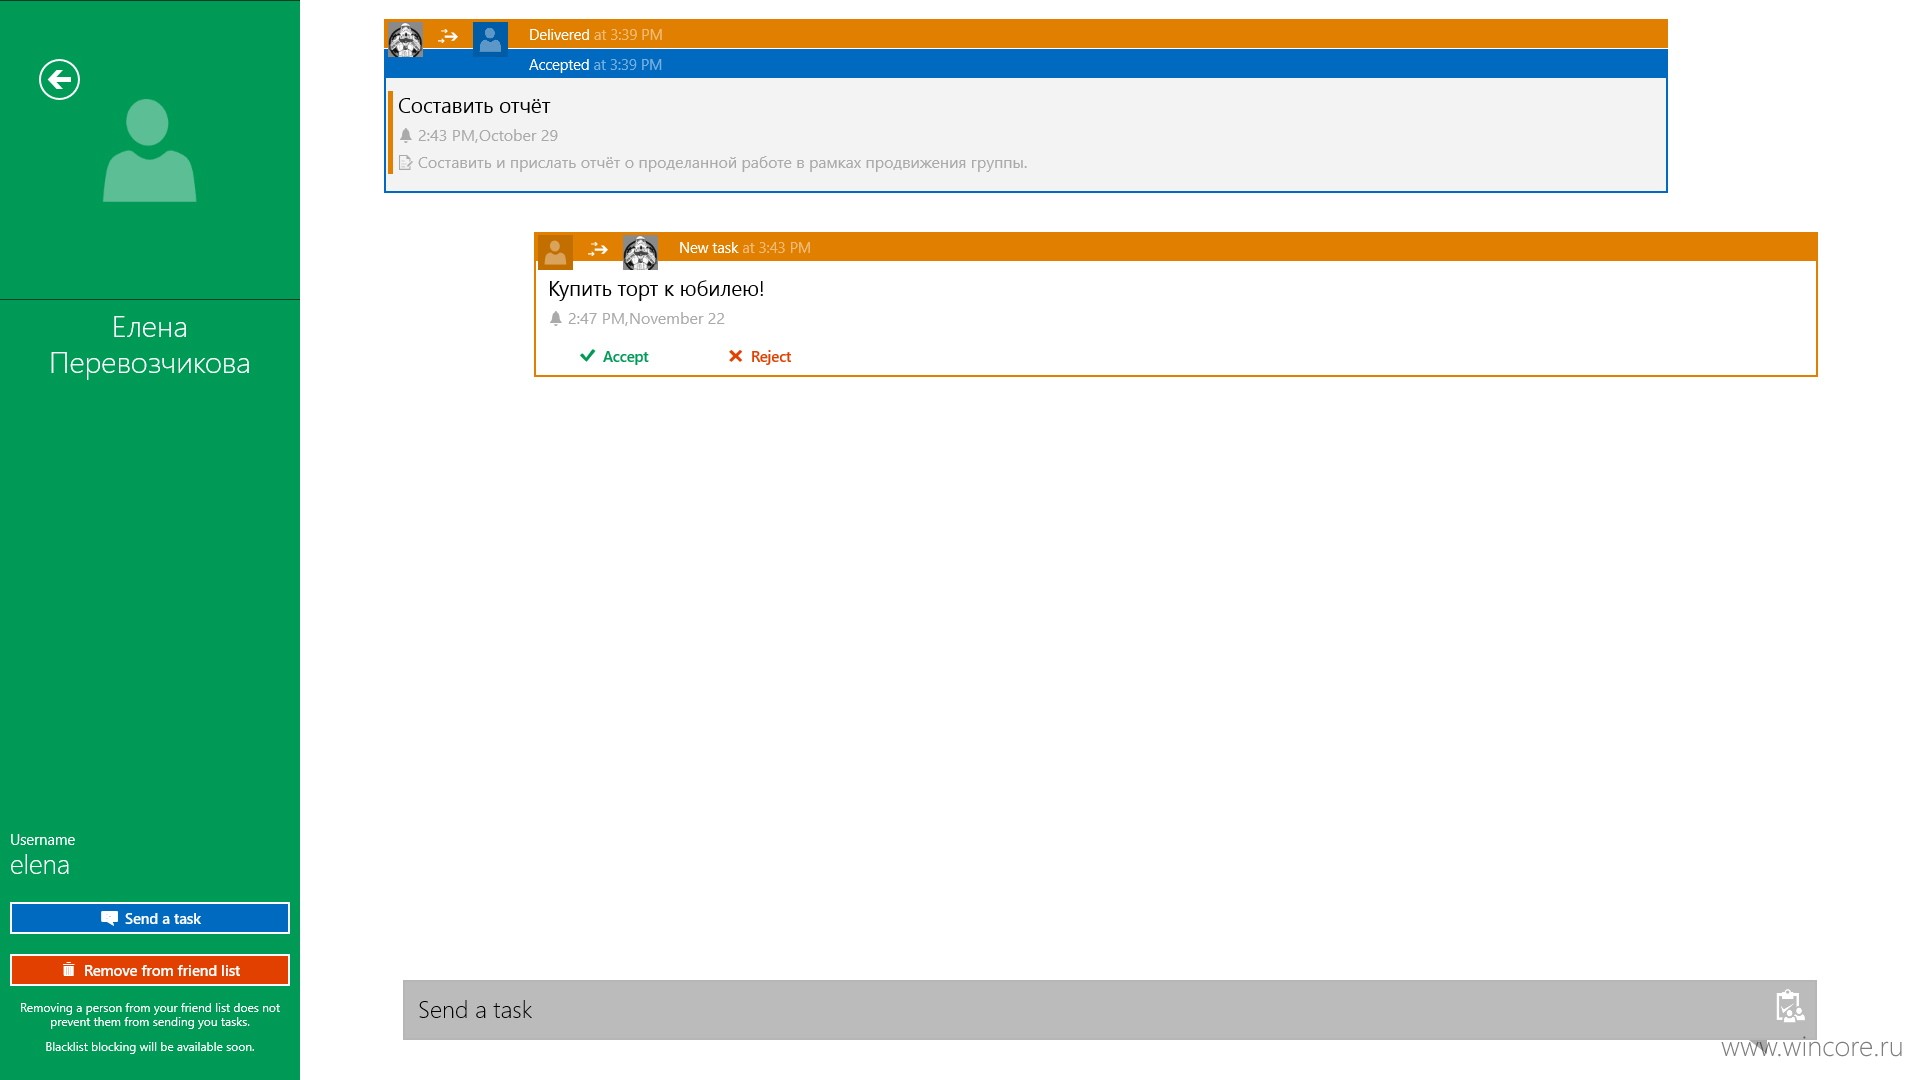Click the Accepted at 3:39 PM status
This screenshot has width=1920, height=1080.
coord(595,64)
